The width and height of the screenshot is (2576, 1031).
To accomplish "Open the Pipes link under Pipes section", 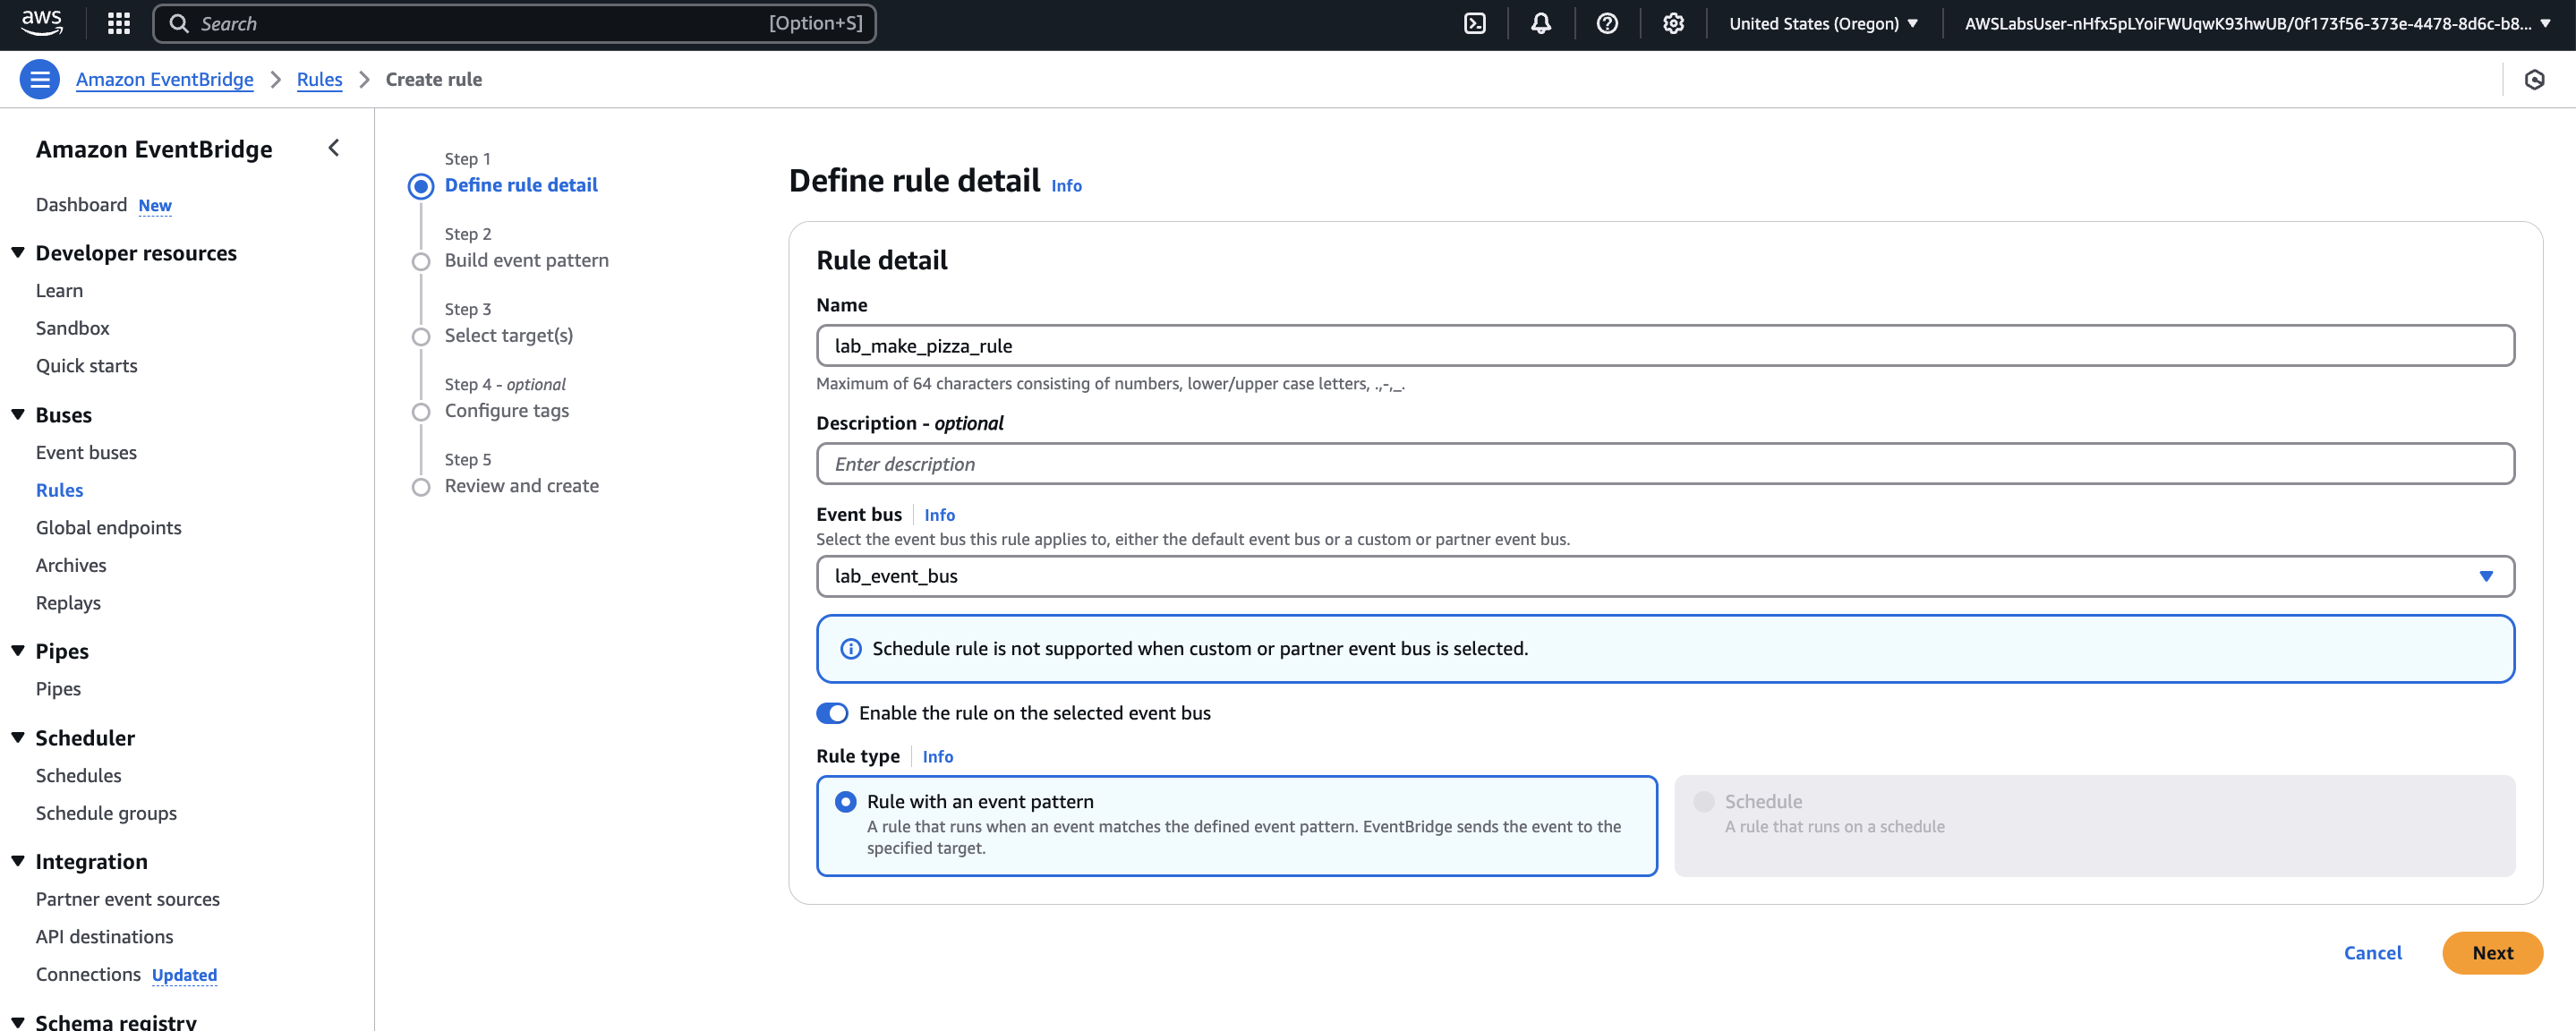I will (58, 688).
